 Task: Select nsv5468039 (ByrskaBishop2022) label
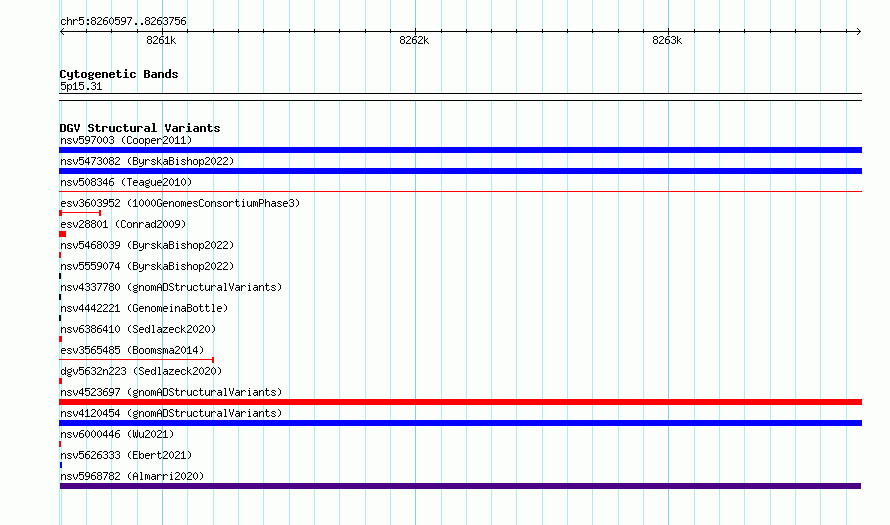pos(147,245)
